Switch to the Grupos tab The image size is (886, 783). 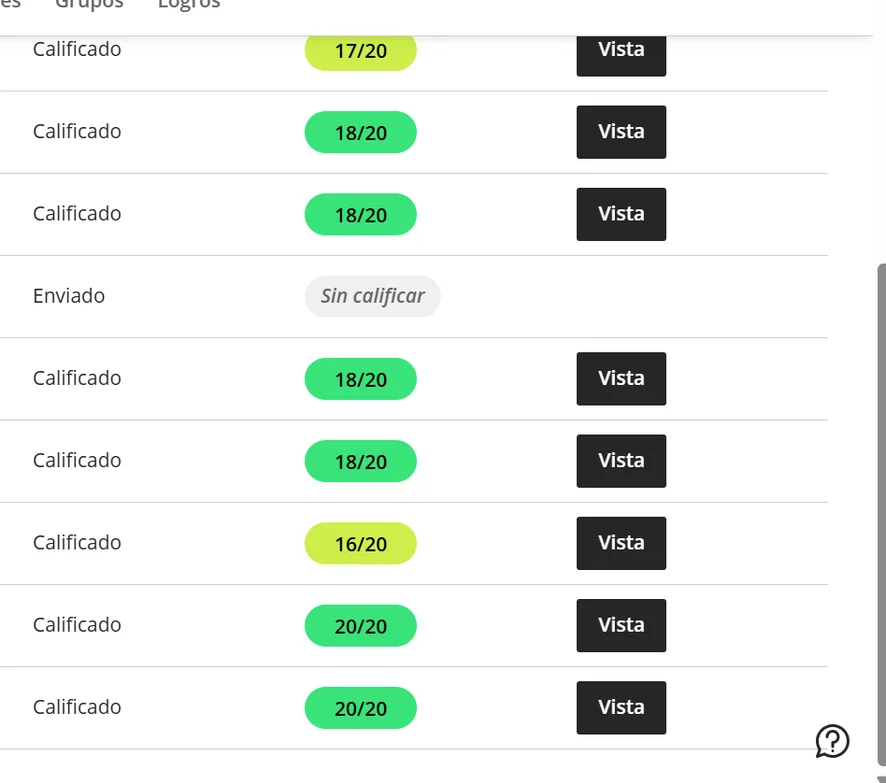(x=90, y=4)
